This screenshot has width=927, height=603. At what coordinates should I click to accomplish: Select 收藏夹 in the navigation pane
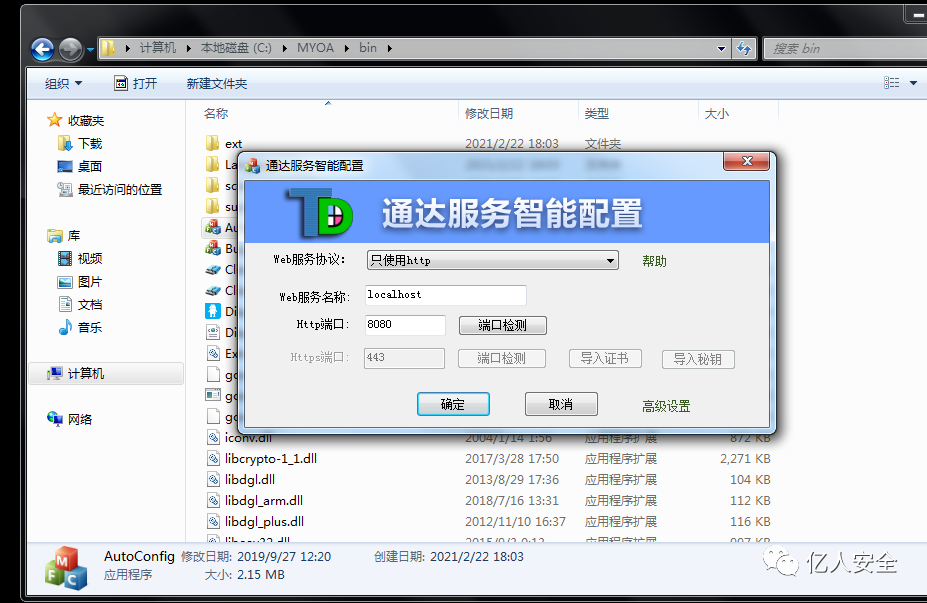76,121
